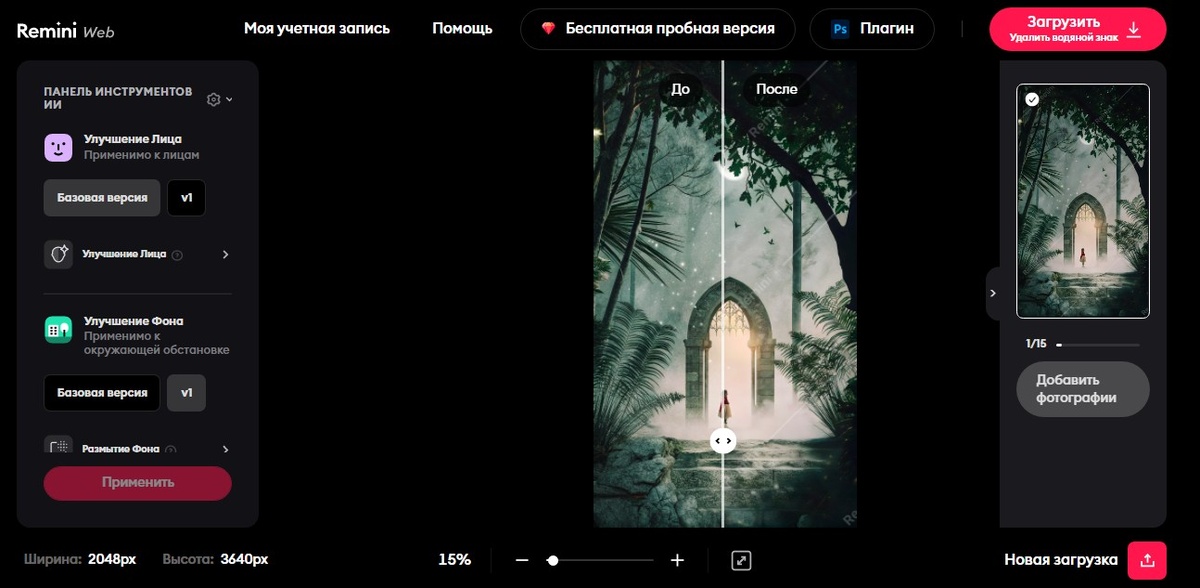The image size is (1200, 588).
Task: Click the face beautify icon in Улучшение Лица row
Action: 58,254
